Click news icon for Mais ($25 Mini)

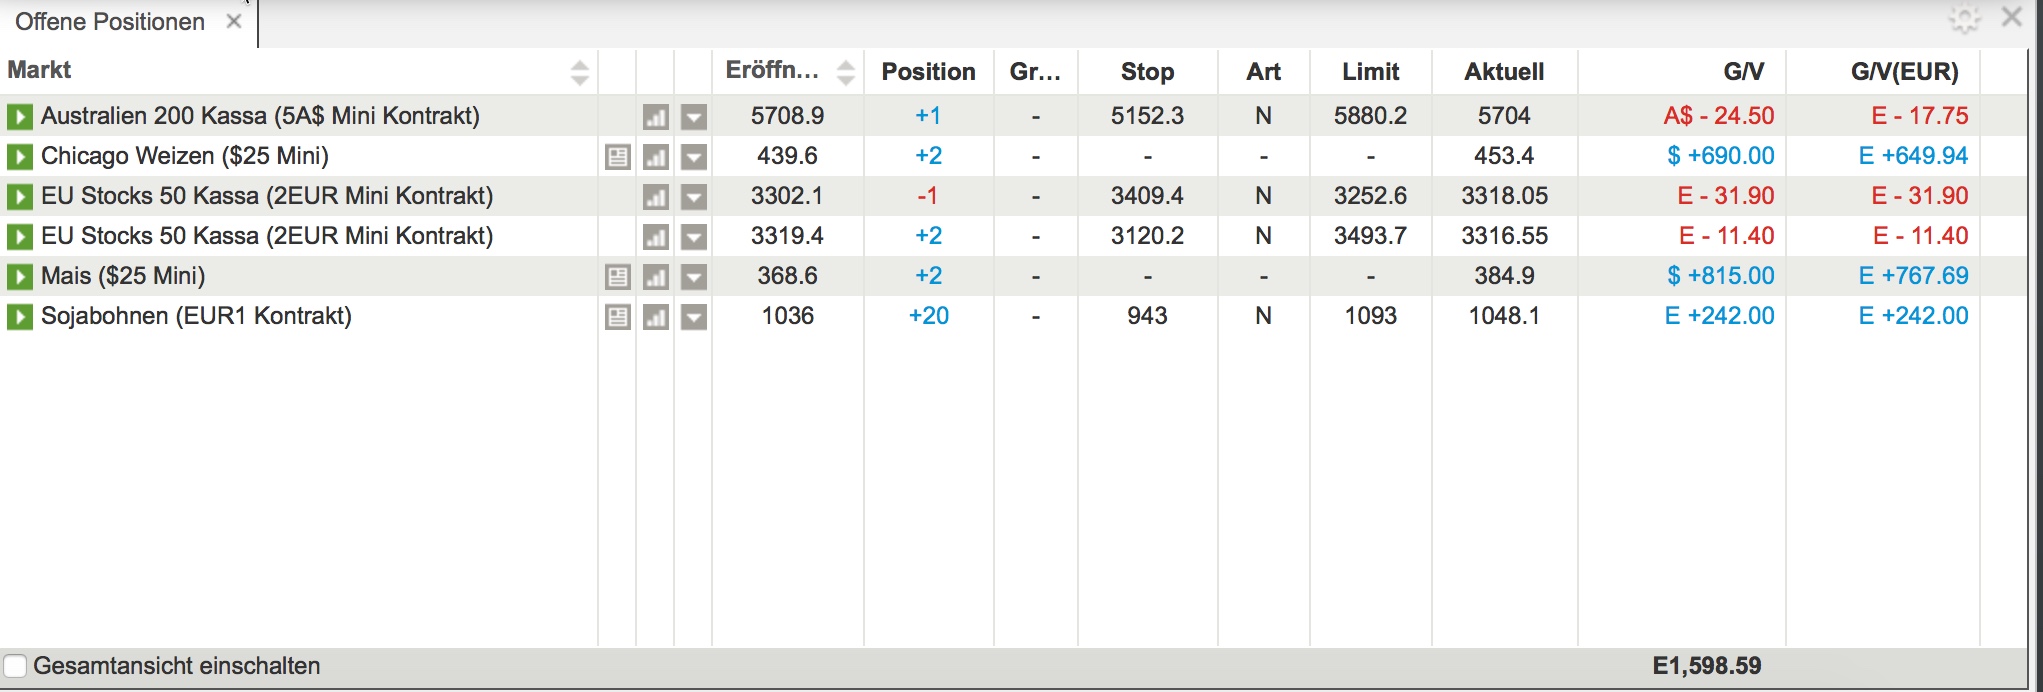pos(618,277)
